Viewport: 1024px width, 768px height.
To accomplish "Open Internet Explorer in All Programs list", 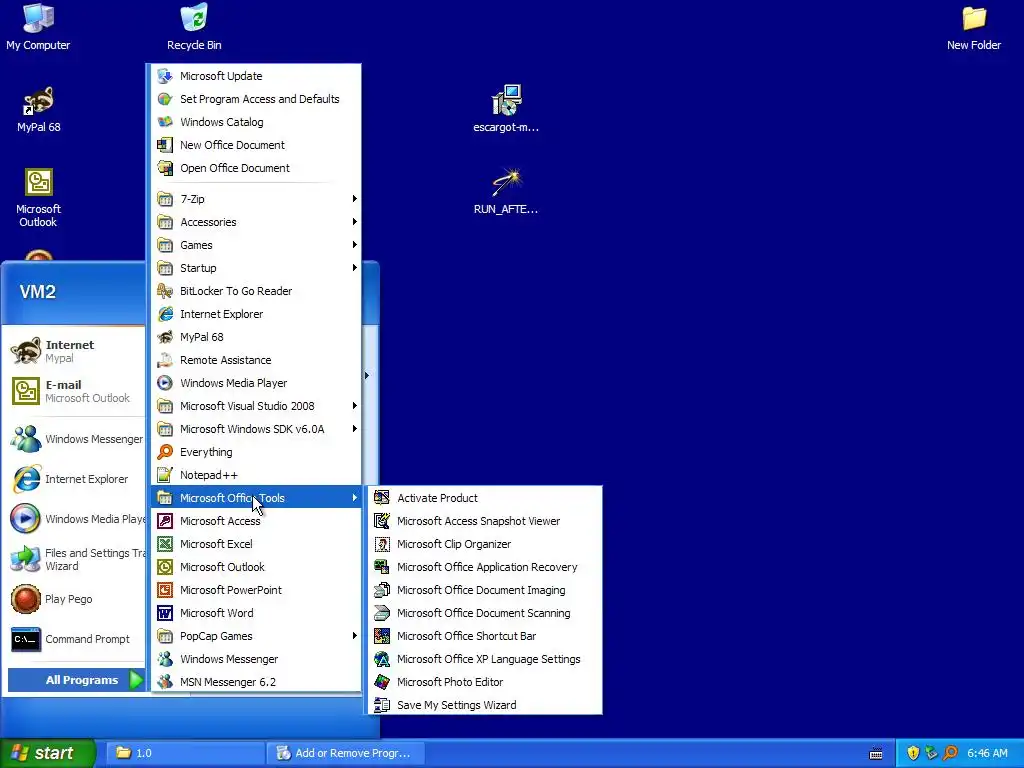I will 256,313.
